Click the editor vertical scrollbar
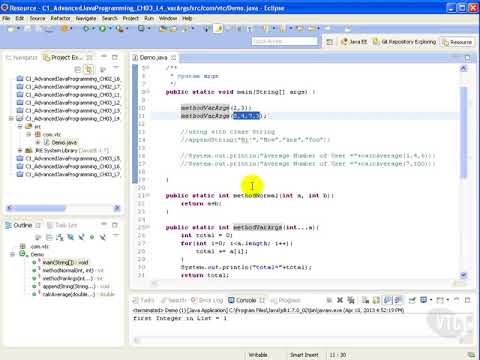 point(464,133)
